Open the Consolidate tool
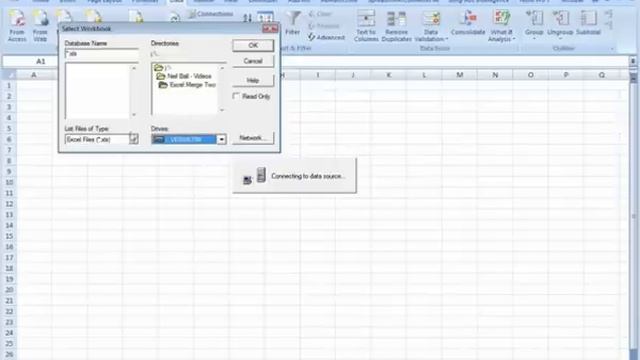Screen dimensions: 640x360 click(x=468, y=23)
